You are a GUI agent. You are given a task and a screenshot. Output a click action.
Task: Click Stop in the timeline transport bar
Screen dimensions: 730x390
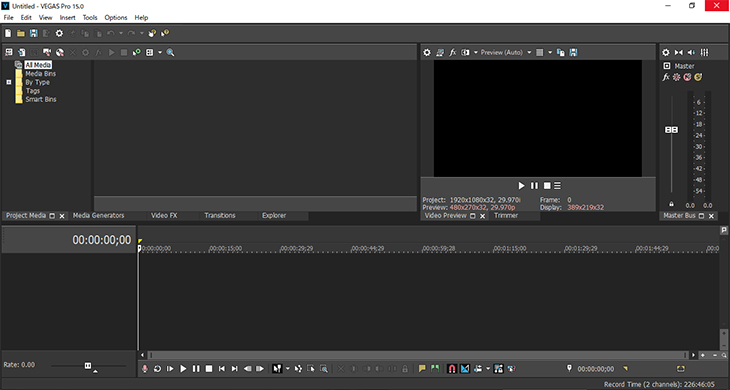(x=209, y=369)
